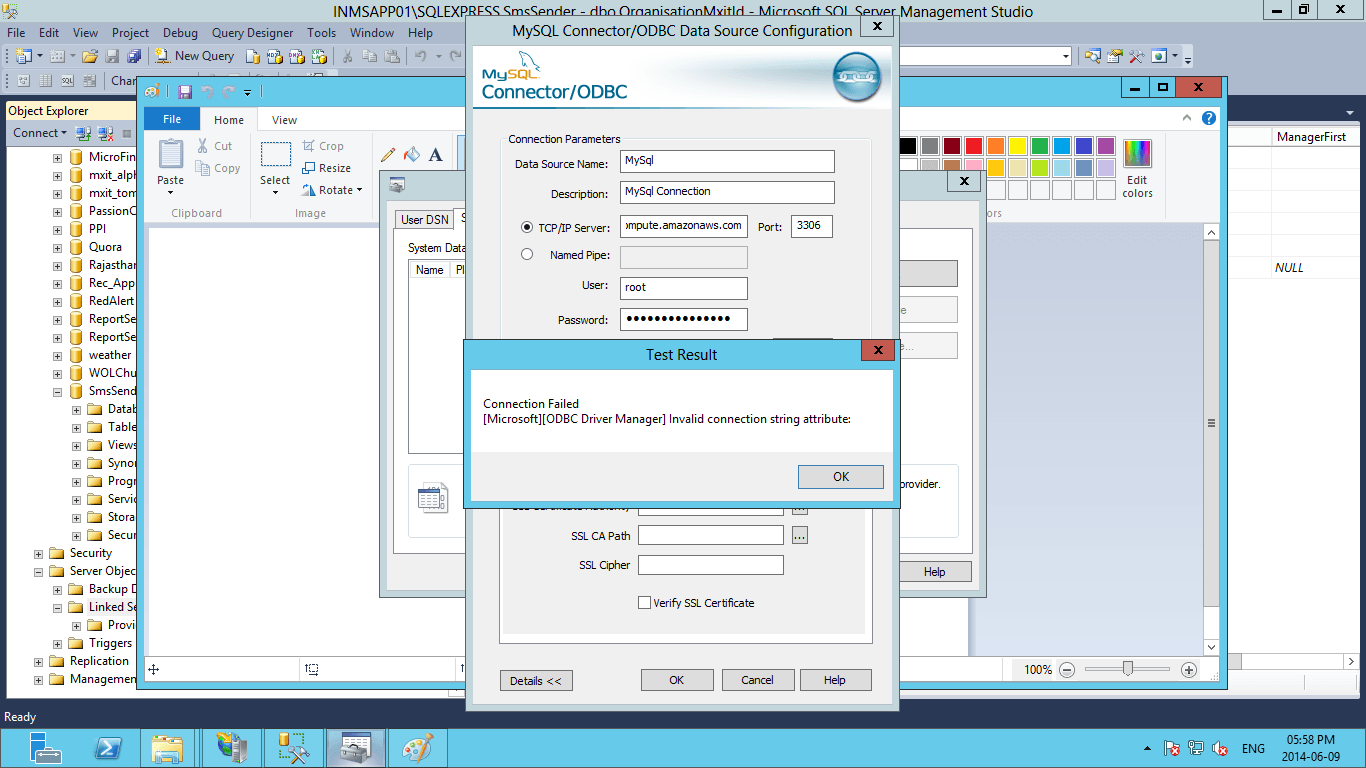Open the File tab in Paint

[172, 119]
